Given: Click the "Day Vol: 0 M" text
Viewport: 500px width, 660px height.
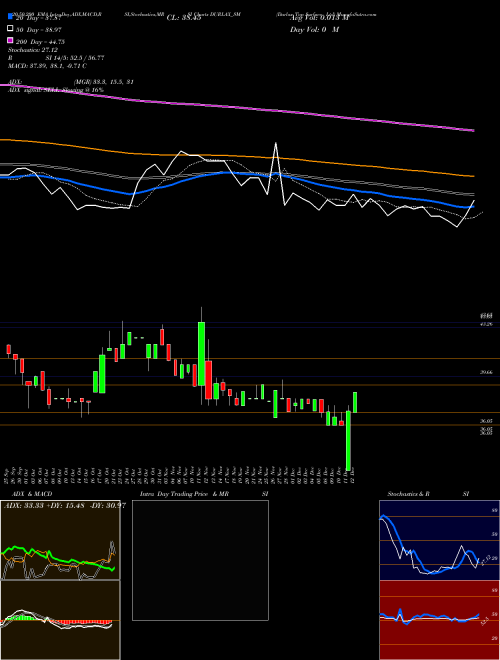Looking at the screenshot, I should tap(314, 29).
